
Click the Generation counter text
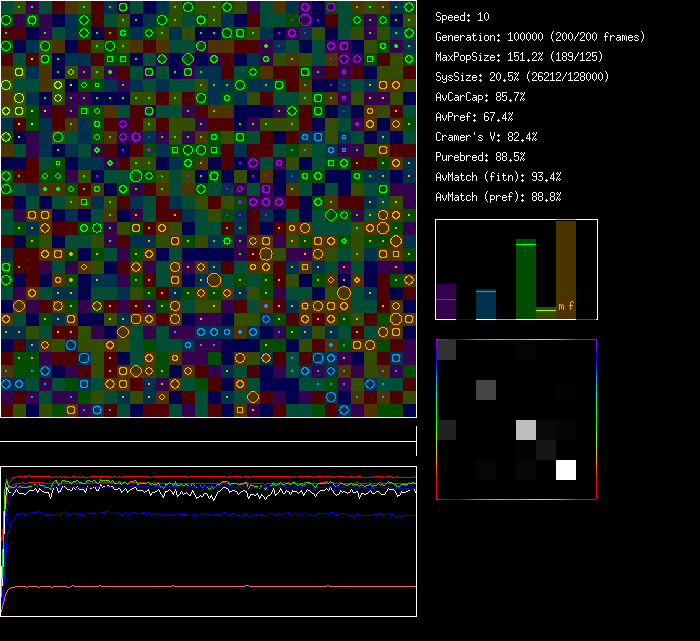[540, 37]
